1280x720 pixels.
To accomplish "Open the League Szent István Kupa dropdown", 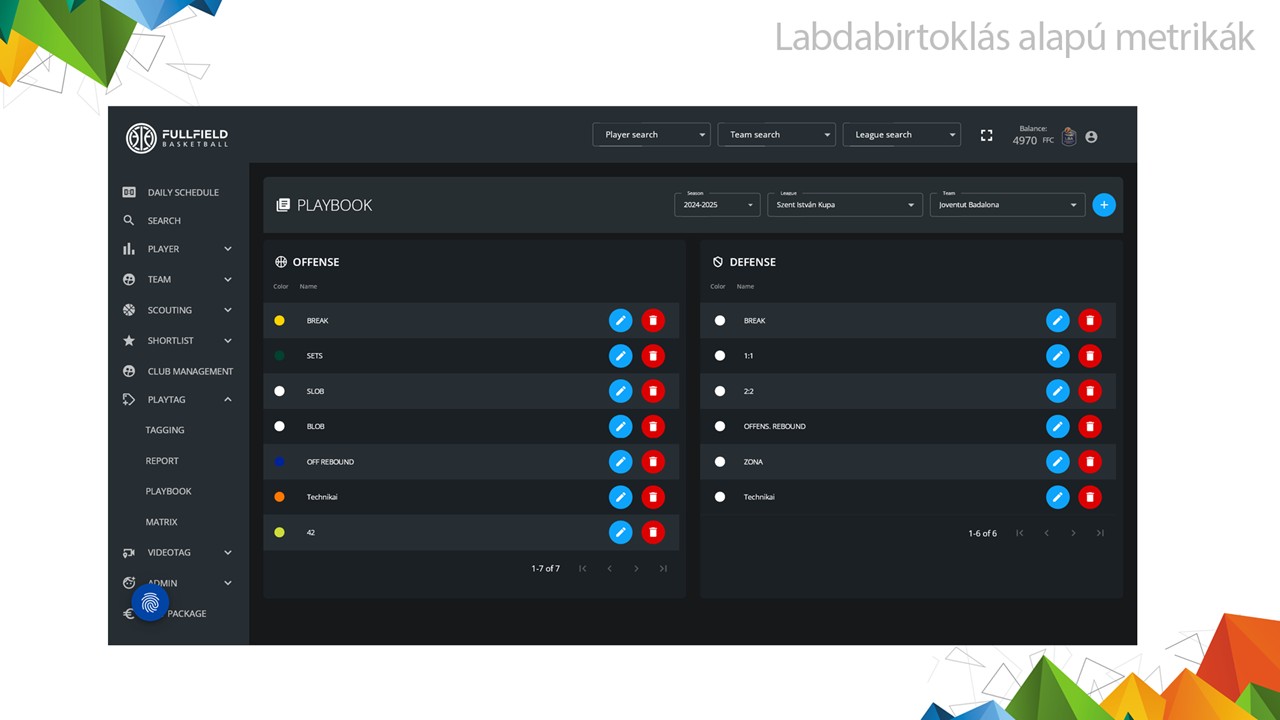I will pos(845,205).
